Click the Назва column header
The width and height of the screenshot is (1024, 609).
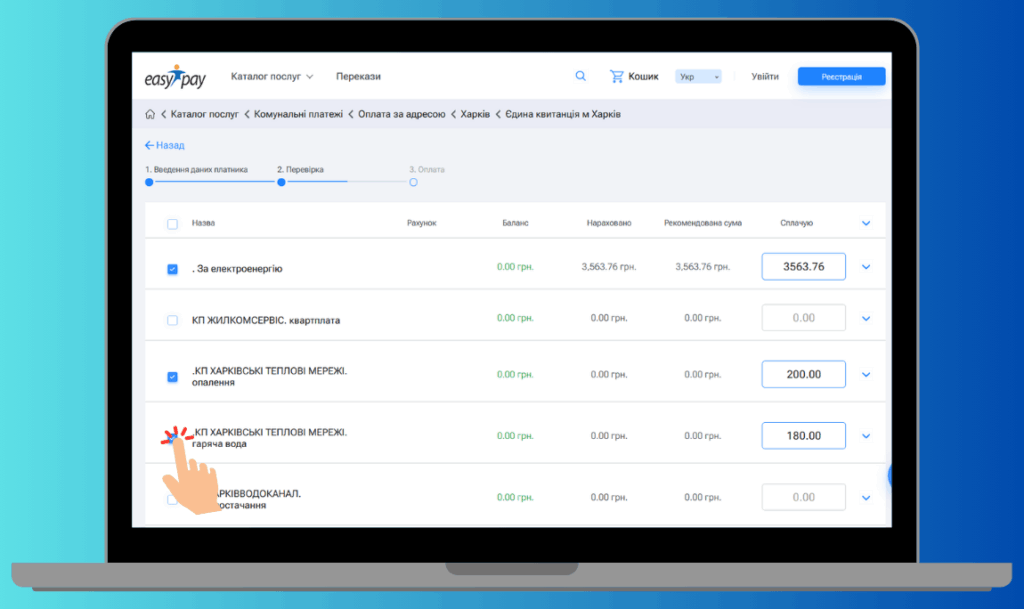coord(203,223)
